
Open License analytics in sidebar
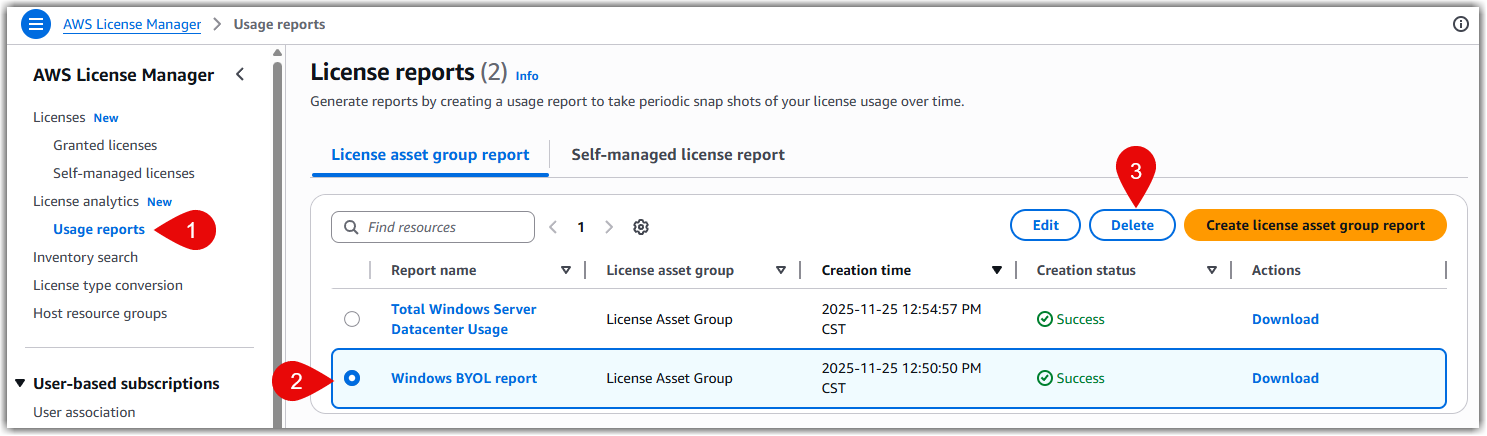[x=86, y=201]
